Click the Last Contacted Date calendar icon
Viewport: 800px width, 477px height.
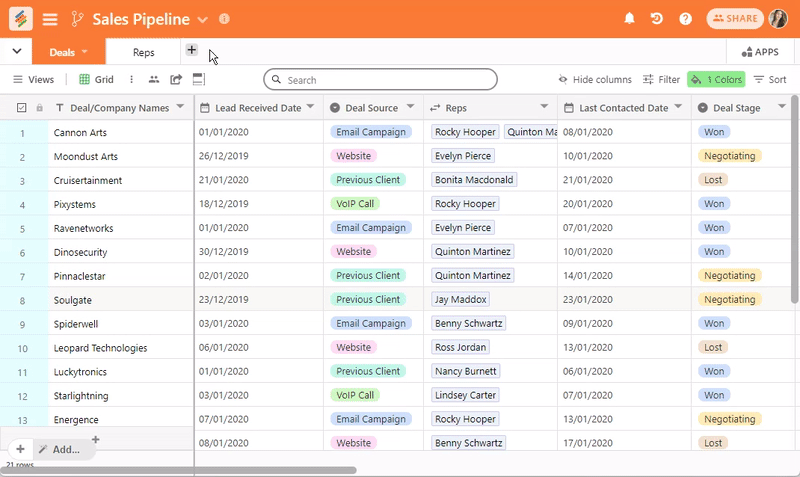click(x=568, y=108)
